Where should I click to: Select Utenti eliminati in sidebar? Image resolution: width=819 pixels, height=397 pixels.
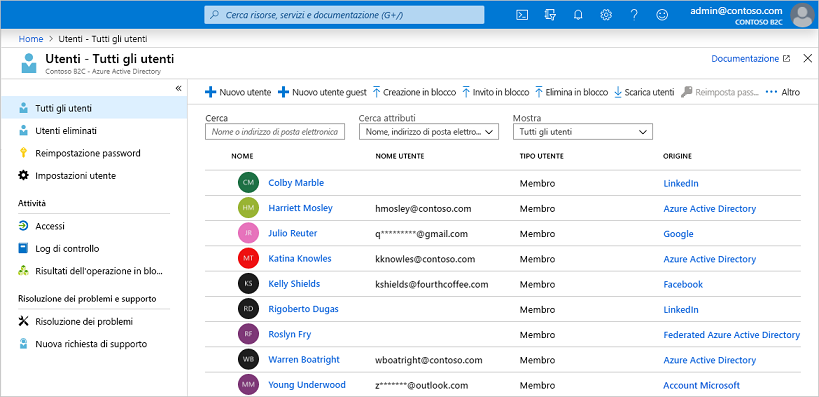93,131
